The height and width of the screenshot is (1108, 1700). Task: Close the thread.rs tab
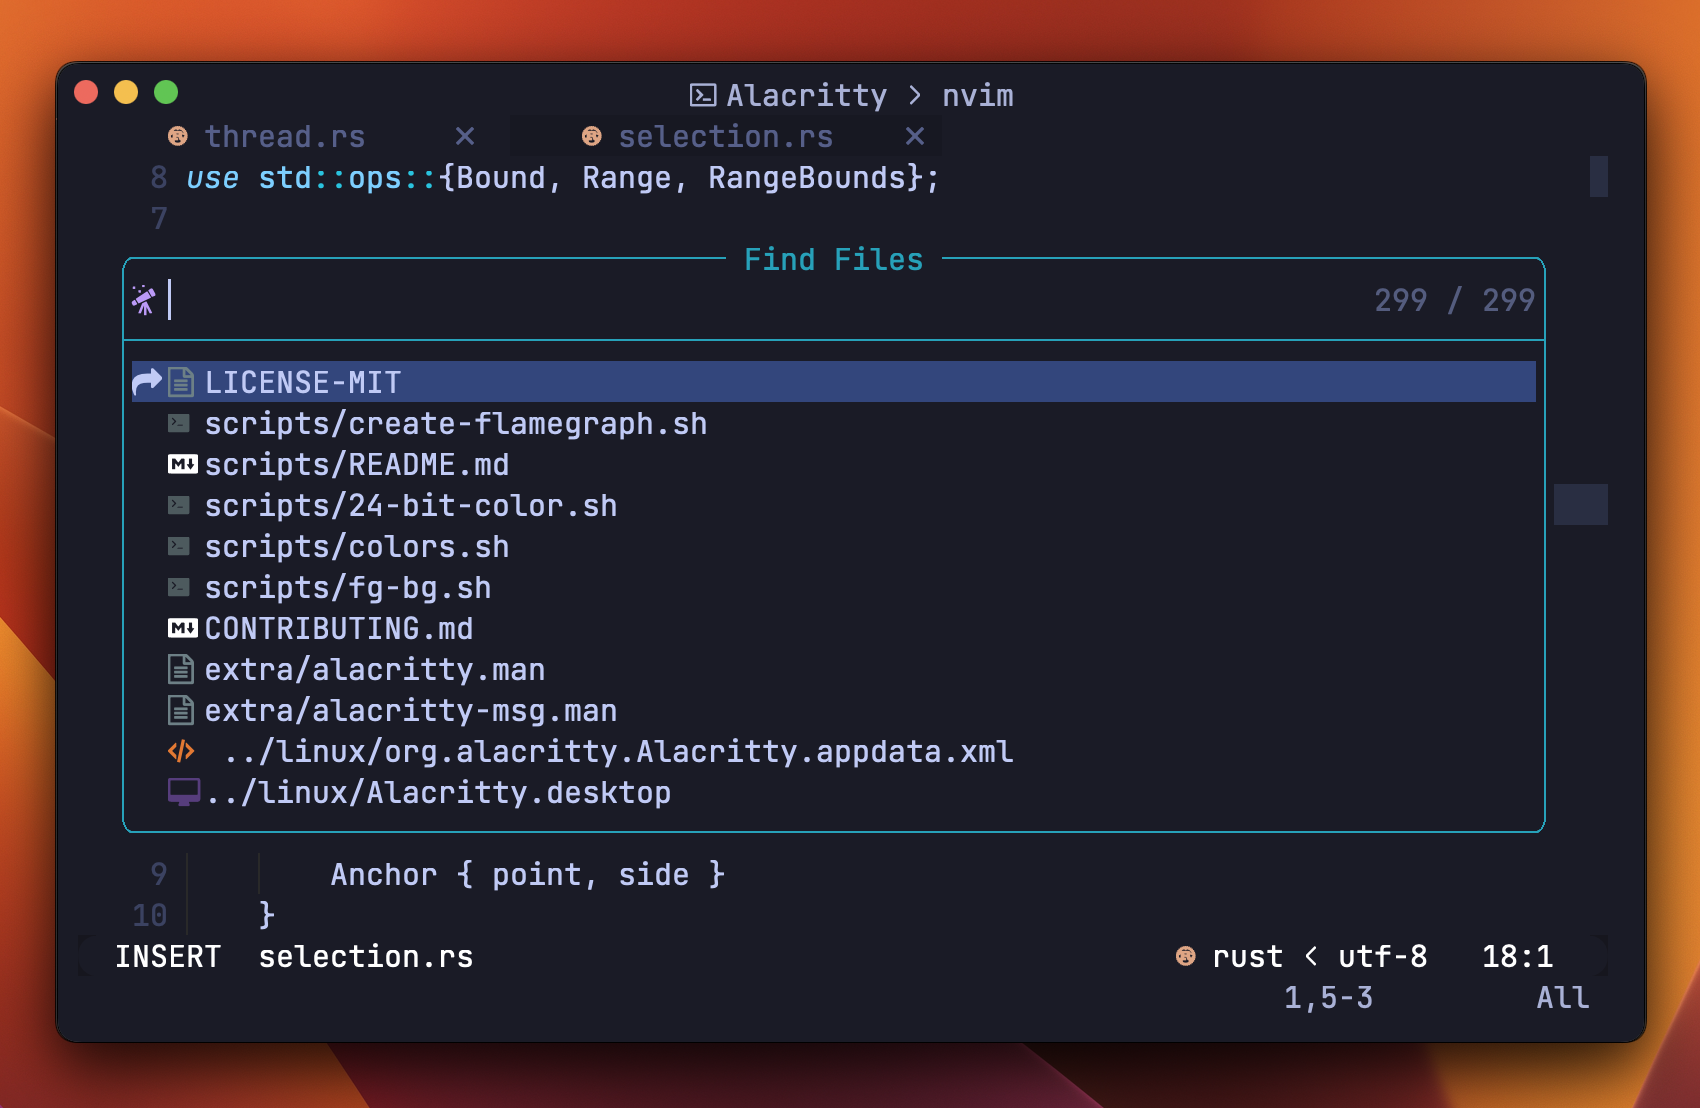464,136
